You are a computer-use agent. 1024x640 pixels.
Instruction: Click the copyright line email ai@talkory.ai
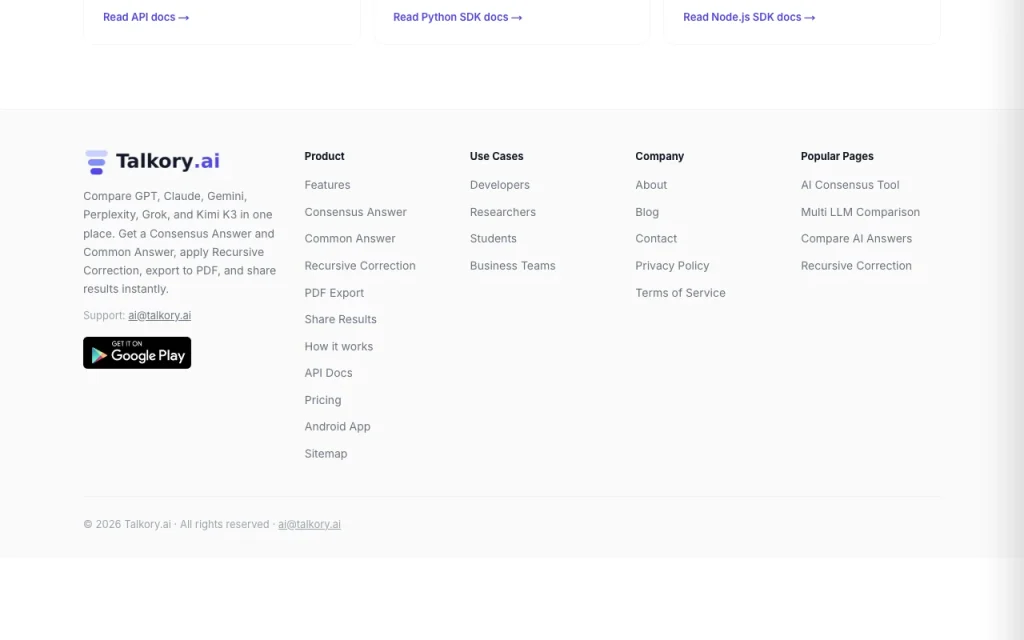(310, 524)
